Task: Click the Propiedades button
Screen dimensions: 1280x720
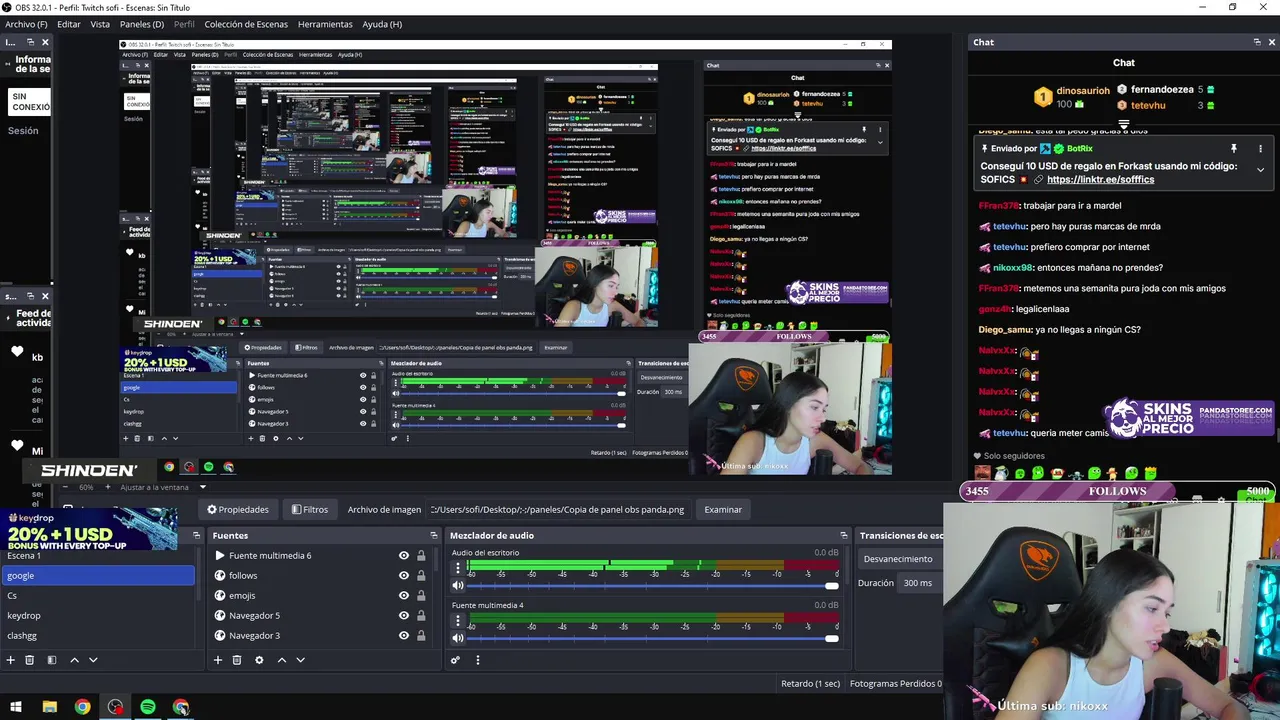Action: coord(238,509)
